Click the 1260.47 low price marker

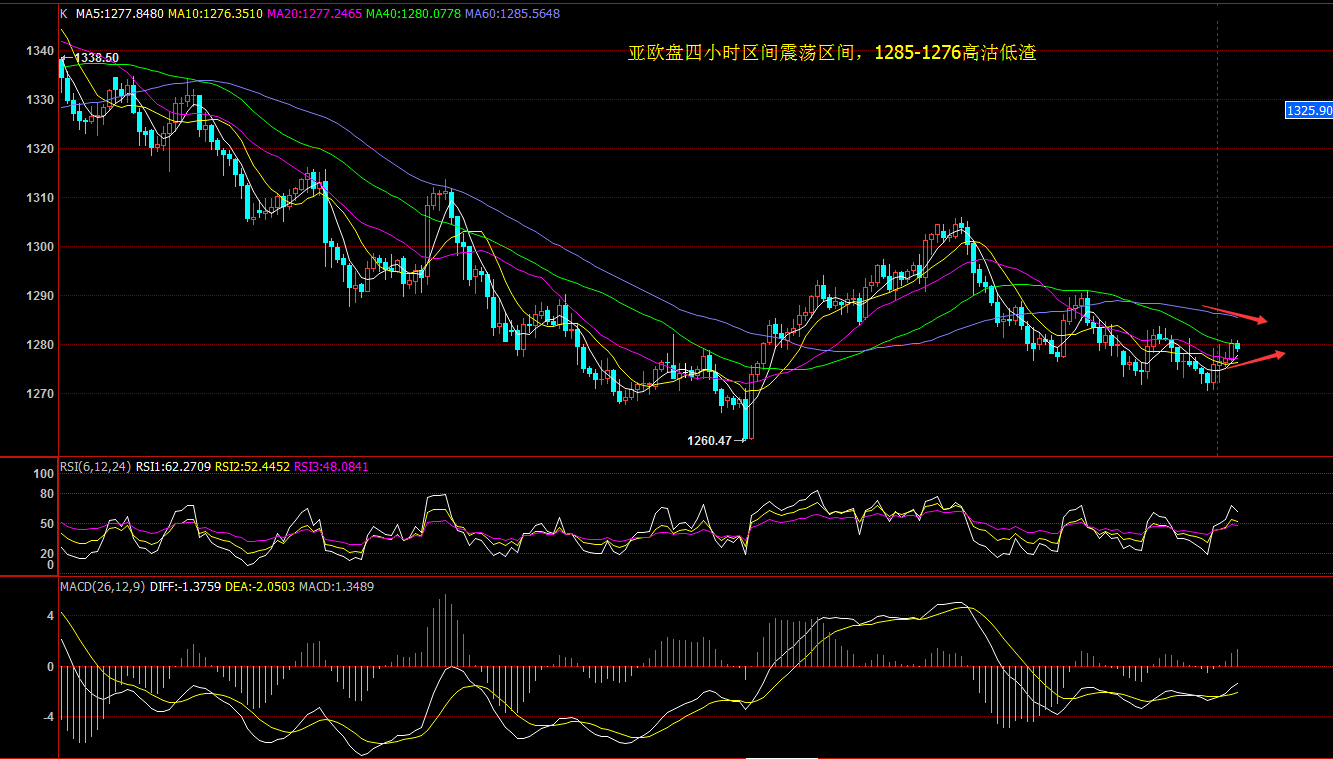pos(709,440)
